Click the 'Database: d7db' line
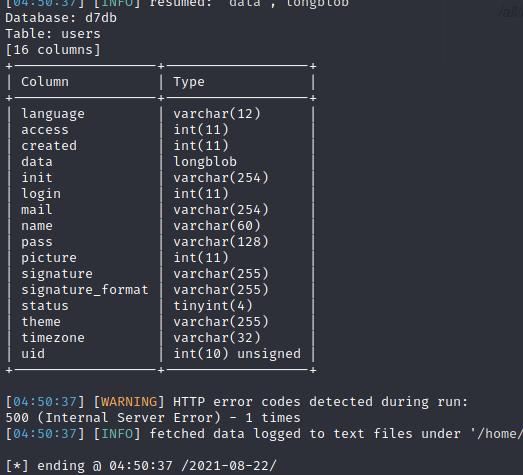523x475 pixels. 61,18
